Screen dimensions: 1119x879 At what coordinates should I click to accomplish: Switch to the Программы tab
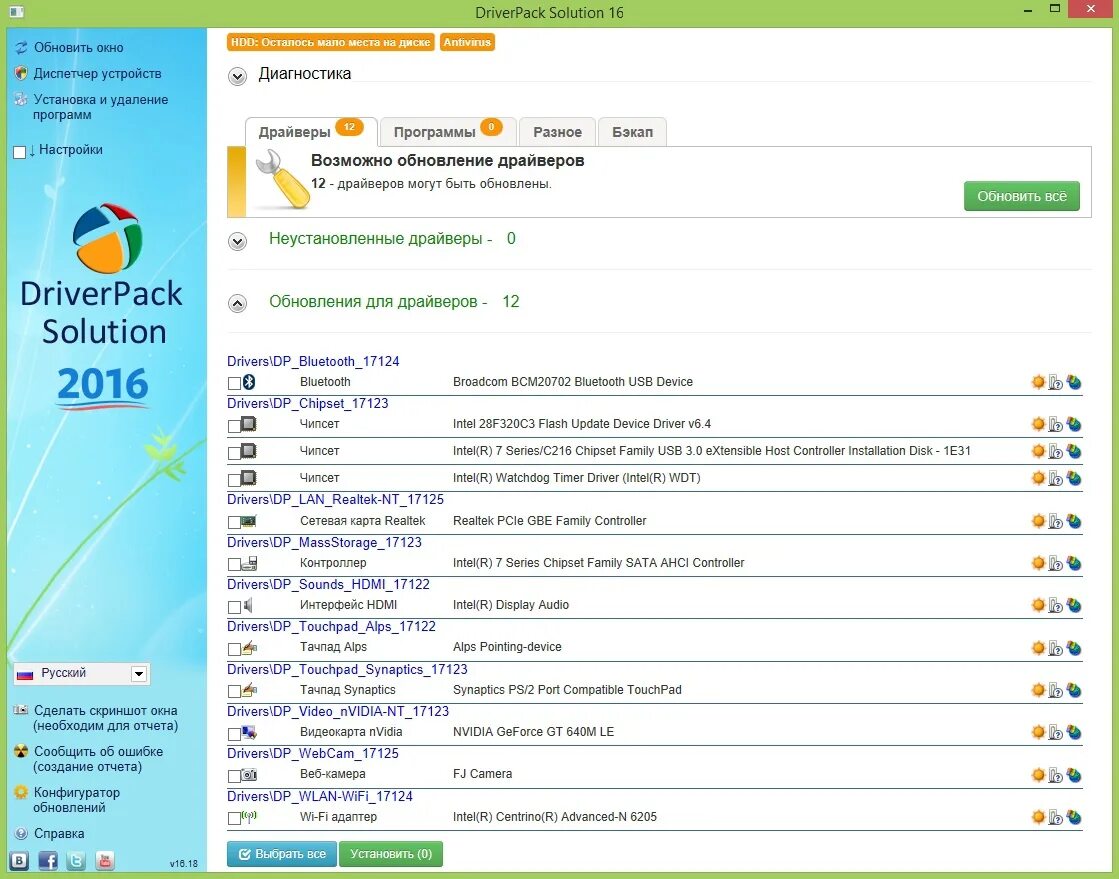447,132
